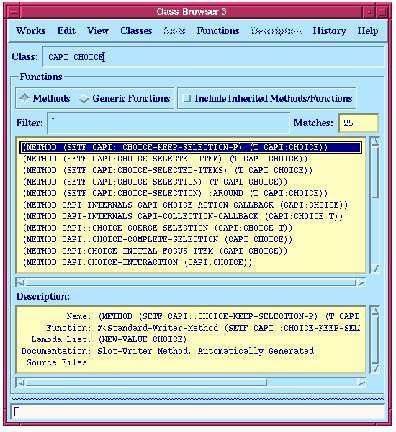Click methods list horizontal scroll left arrow
This screenshot has width=396, height=432.
20,283
